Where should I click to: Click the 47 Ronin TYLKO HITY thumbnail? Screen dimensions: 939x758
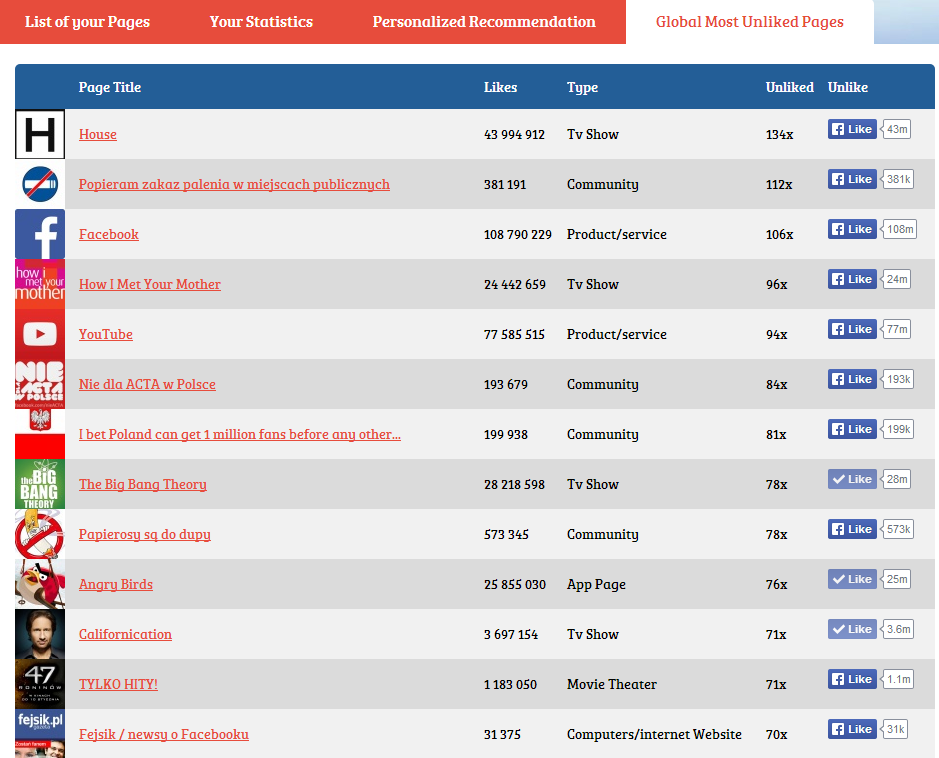pyautogui.click(x=40, y=684)
